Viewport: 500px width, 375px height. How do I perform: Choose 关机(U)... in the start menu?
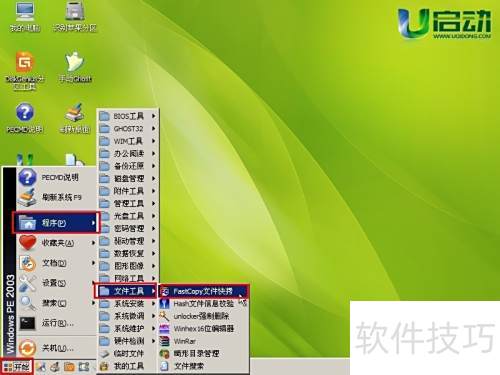[x=57, y=348]
